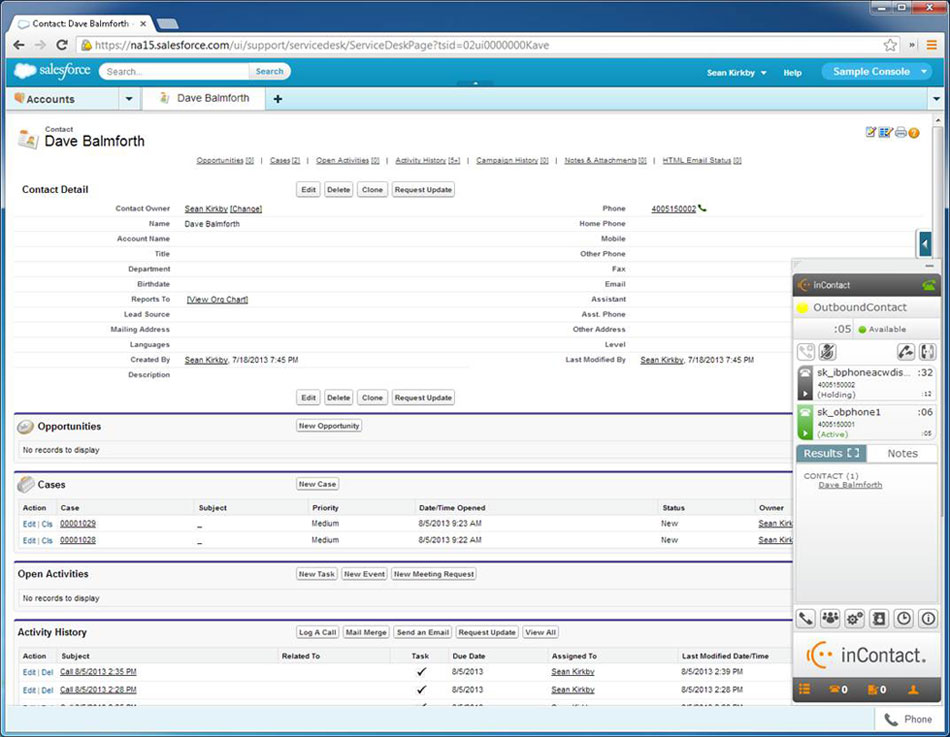Open help for this page

[x=914, y=133]
